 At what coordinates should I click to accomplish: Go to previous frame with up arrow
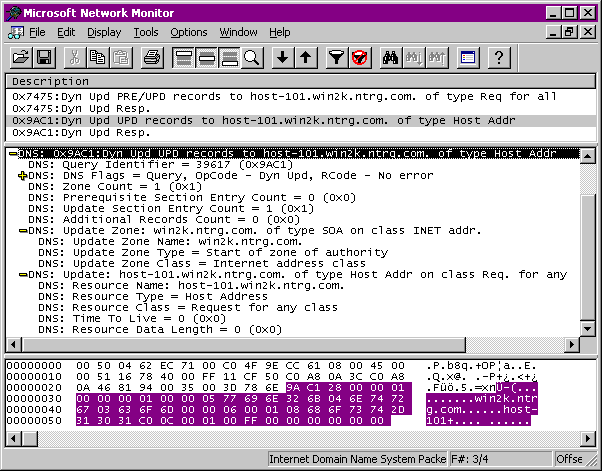(x=306, y=57)
